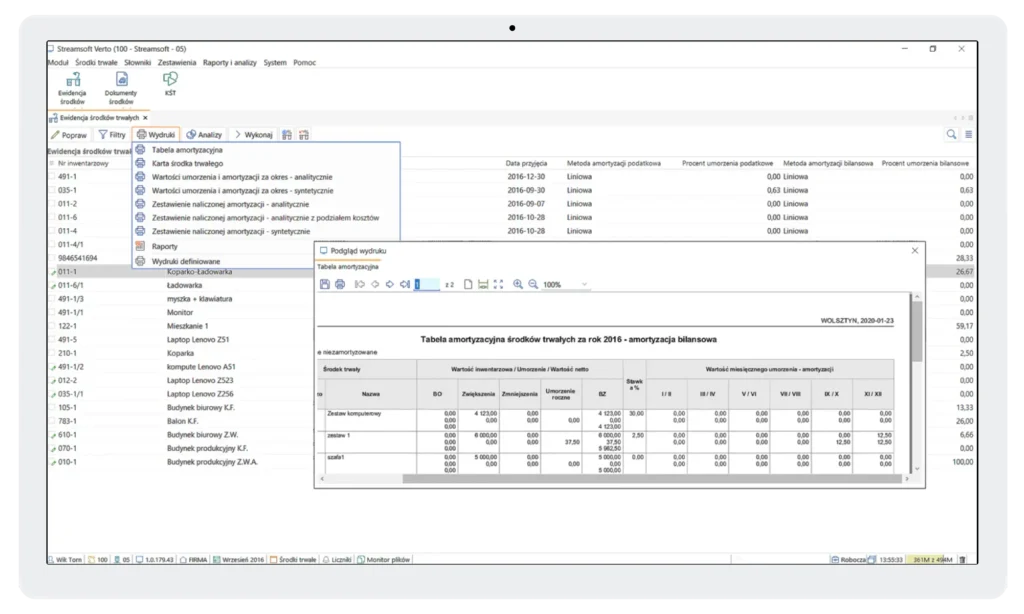Image resolution: width=1024 pixels, height=614 pixels.
Task: Switch print preview to full screen view
Action: (498, 285)
